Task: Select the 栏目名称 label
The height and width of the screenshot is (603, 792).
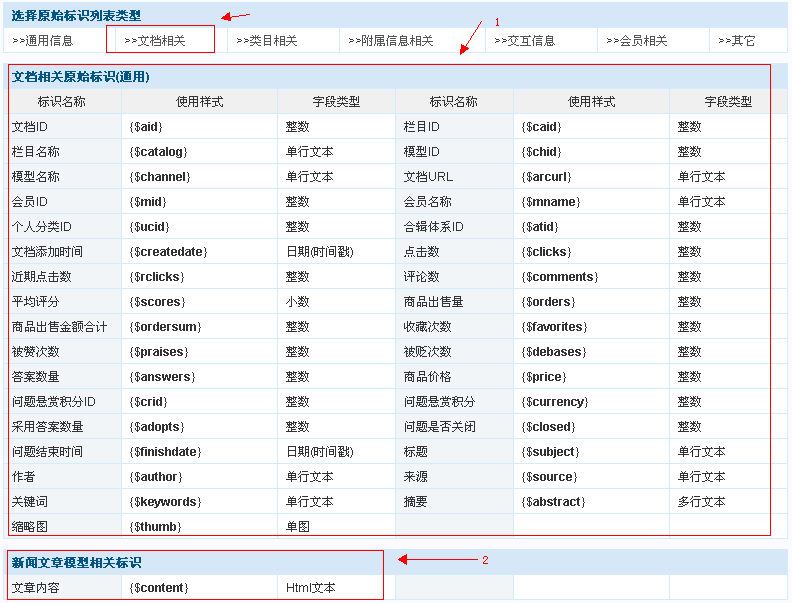Action: 35,152
